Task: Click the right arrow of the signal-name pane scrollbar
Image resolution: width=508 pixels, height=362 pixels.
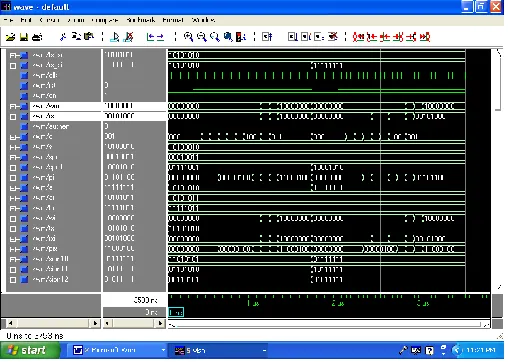Action: pyautogui.click(x=95, y=323)
